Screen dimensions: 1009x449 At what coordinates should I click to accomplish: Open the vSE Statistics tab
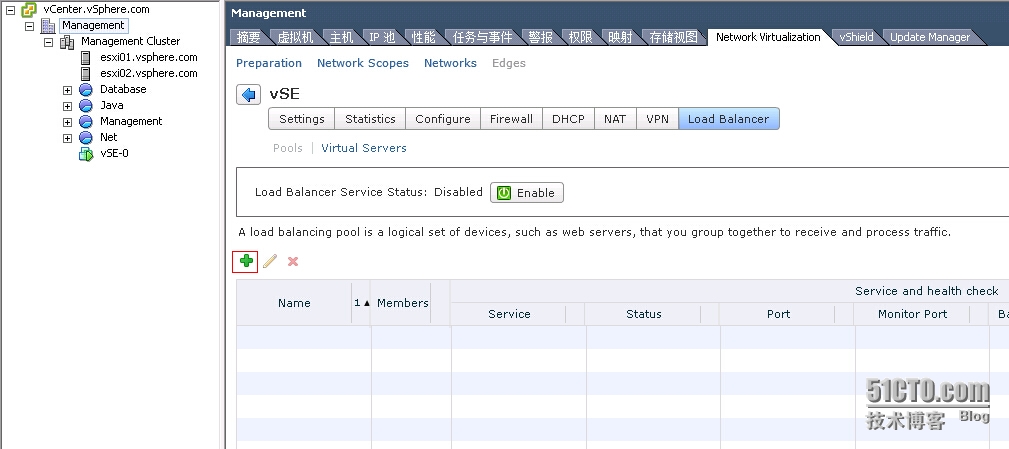370,119
